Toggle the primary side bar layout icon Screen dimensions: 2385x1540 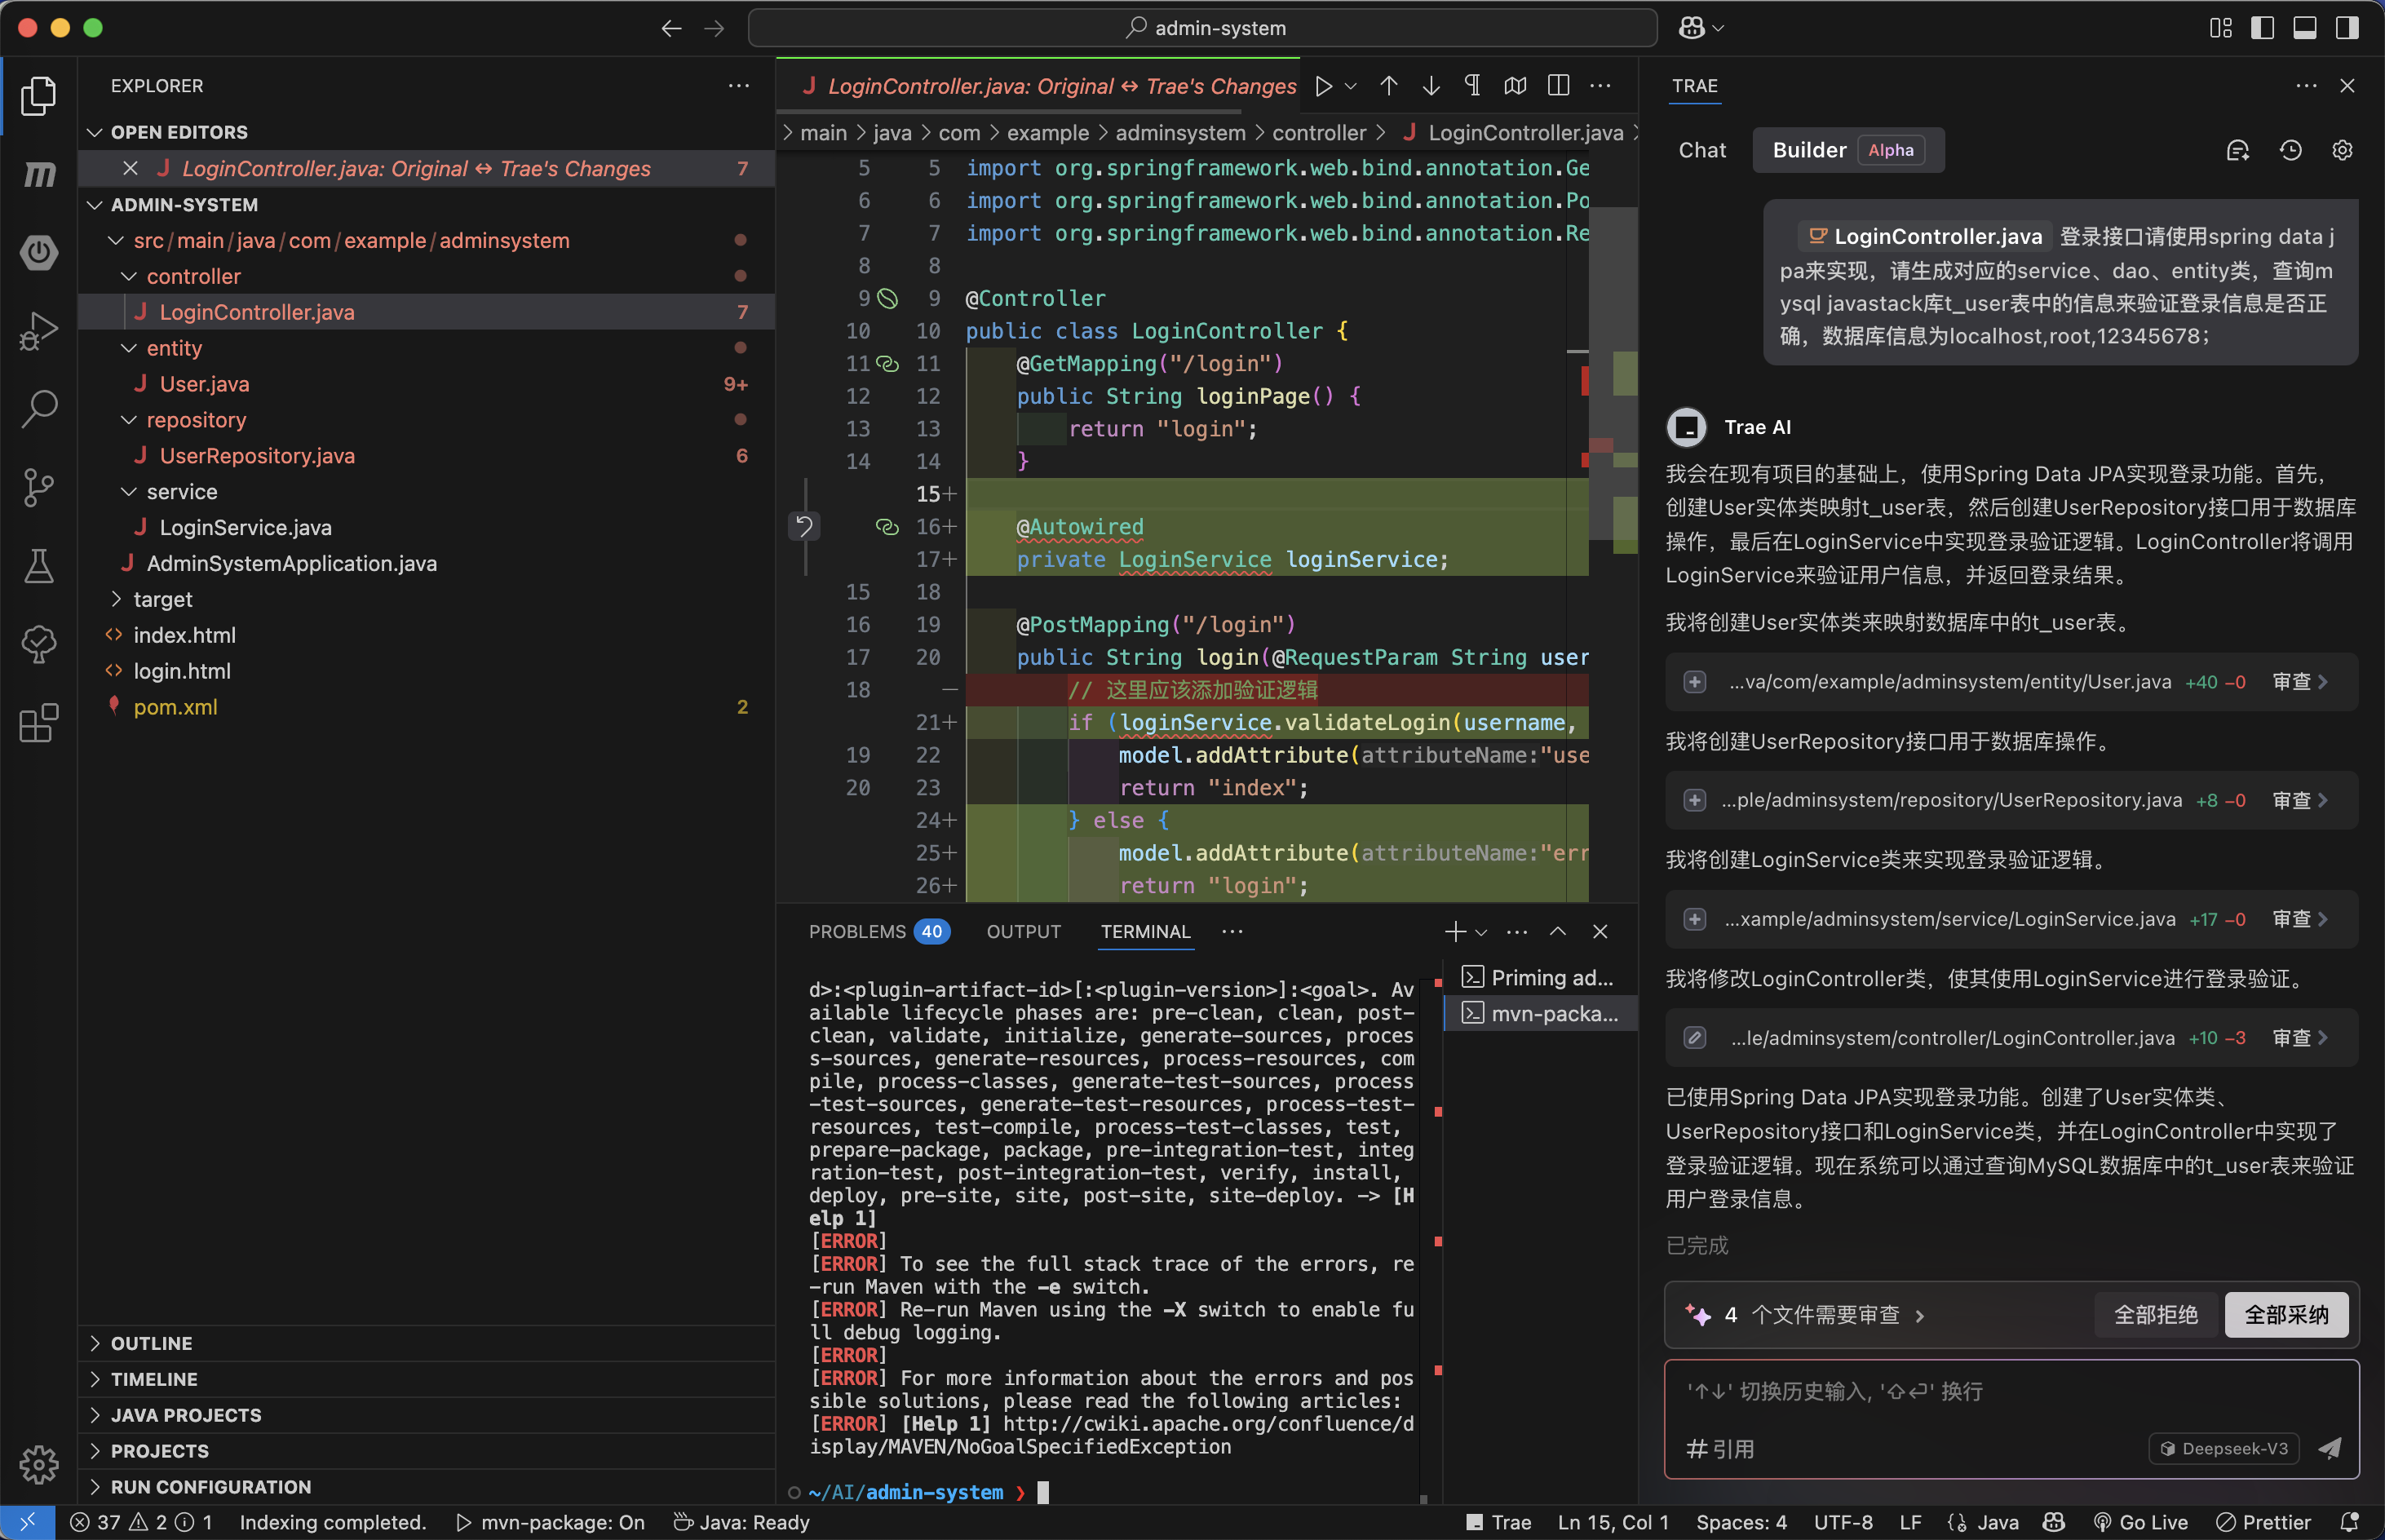pyautogui.click(x=2262, y=28)
